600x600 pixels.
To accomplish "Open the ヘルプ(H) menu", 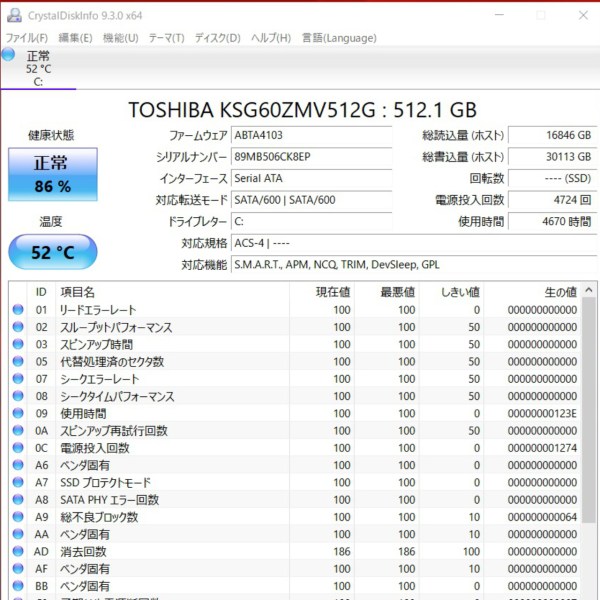I will 271,38.
